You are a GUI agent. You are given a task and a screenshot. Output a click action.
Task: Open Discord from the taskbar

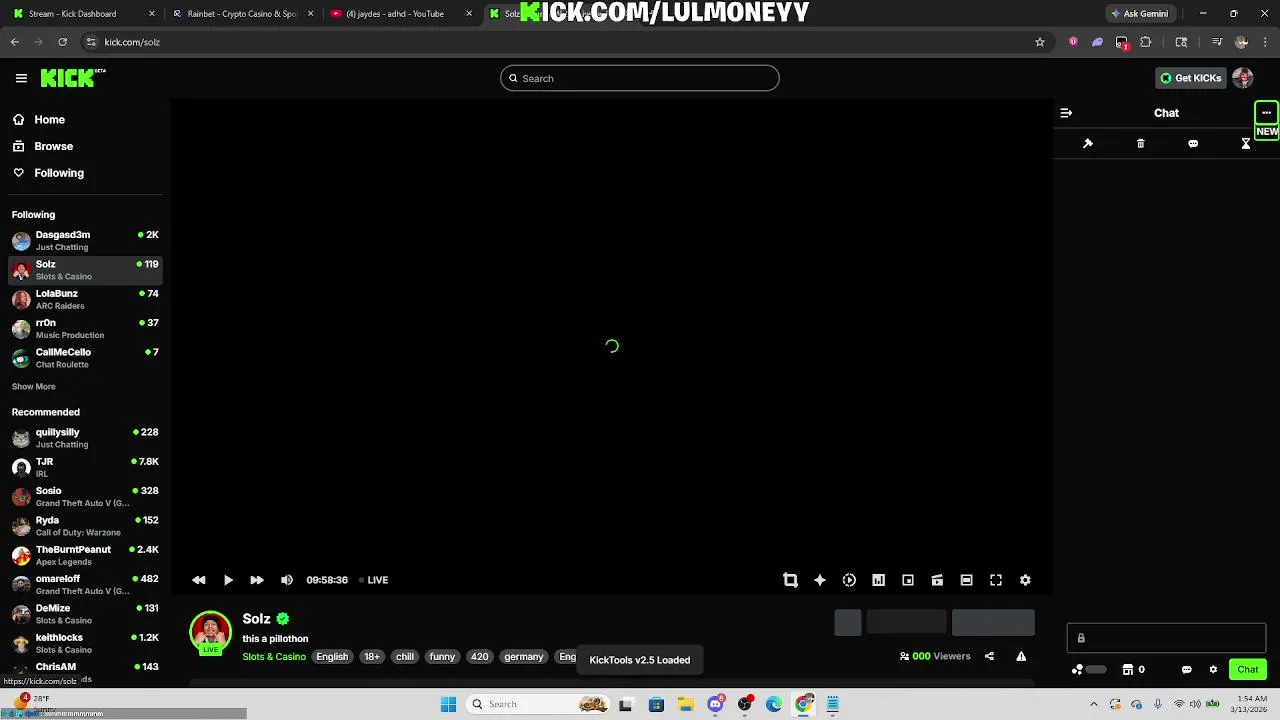click(715, 704)
